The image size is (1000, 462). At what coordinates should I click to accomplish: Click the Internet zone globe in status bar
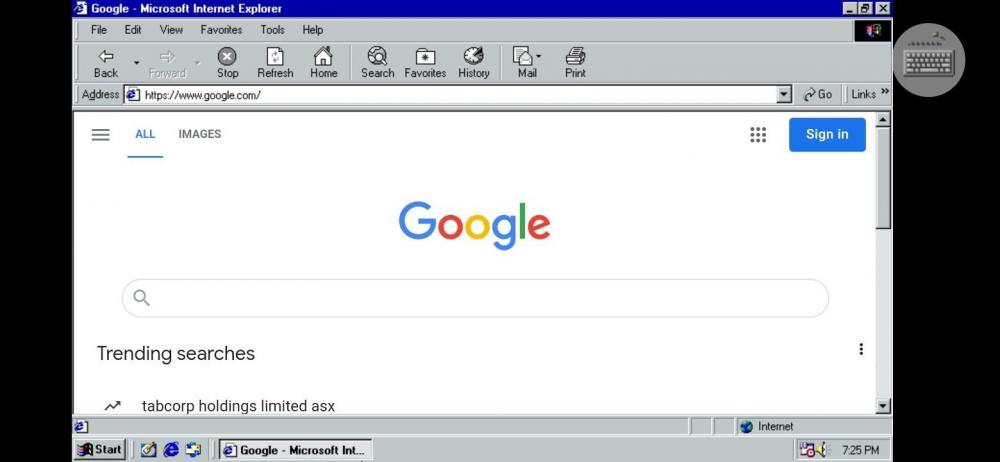(x=746, y=427)
